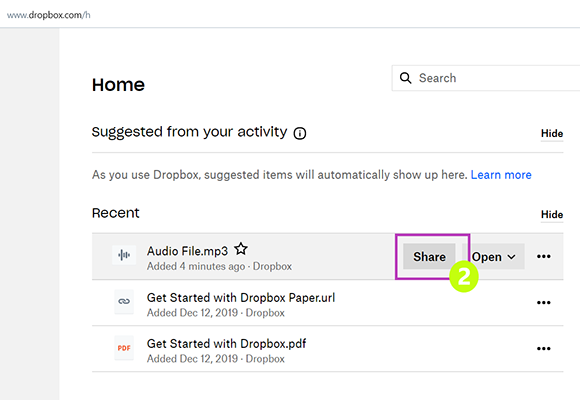Click the browser address bar URL
Image resolution: width=580 pixels, height=400 pixels.
point(48,15)
